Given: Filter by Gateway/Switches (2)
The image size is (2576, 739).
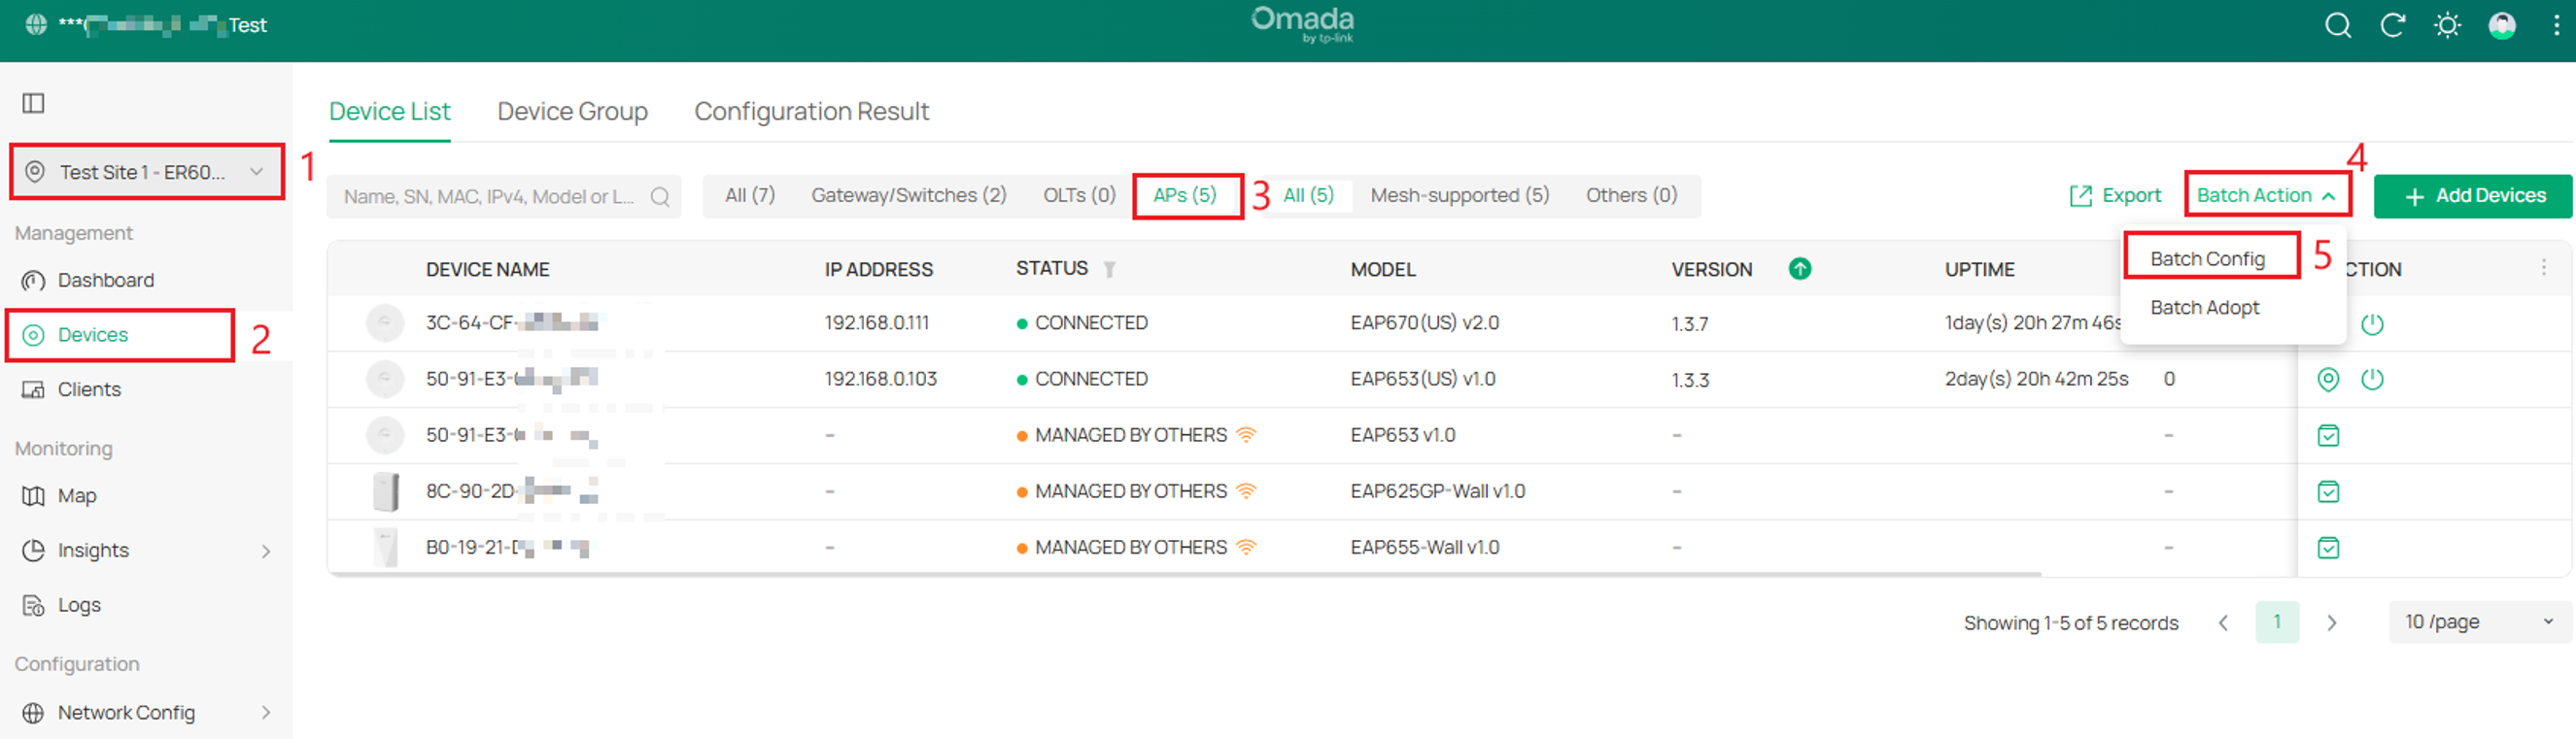Looking at the screenshot, I should 908,196.
